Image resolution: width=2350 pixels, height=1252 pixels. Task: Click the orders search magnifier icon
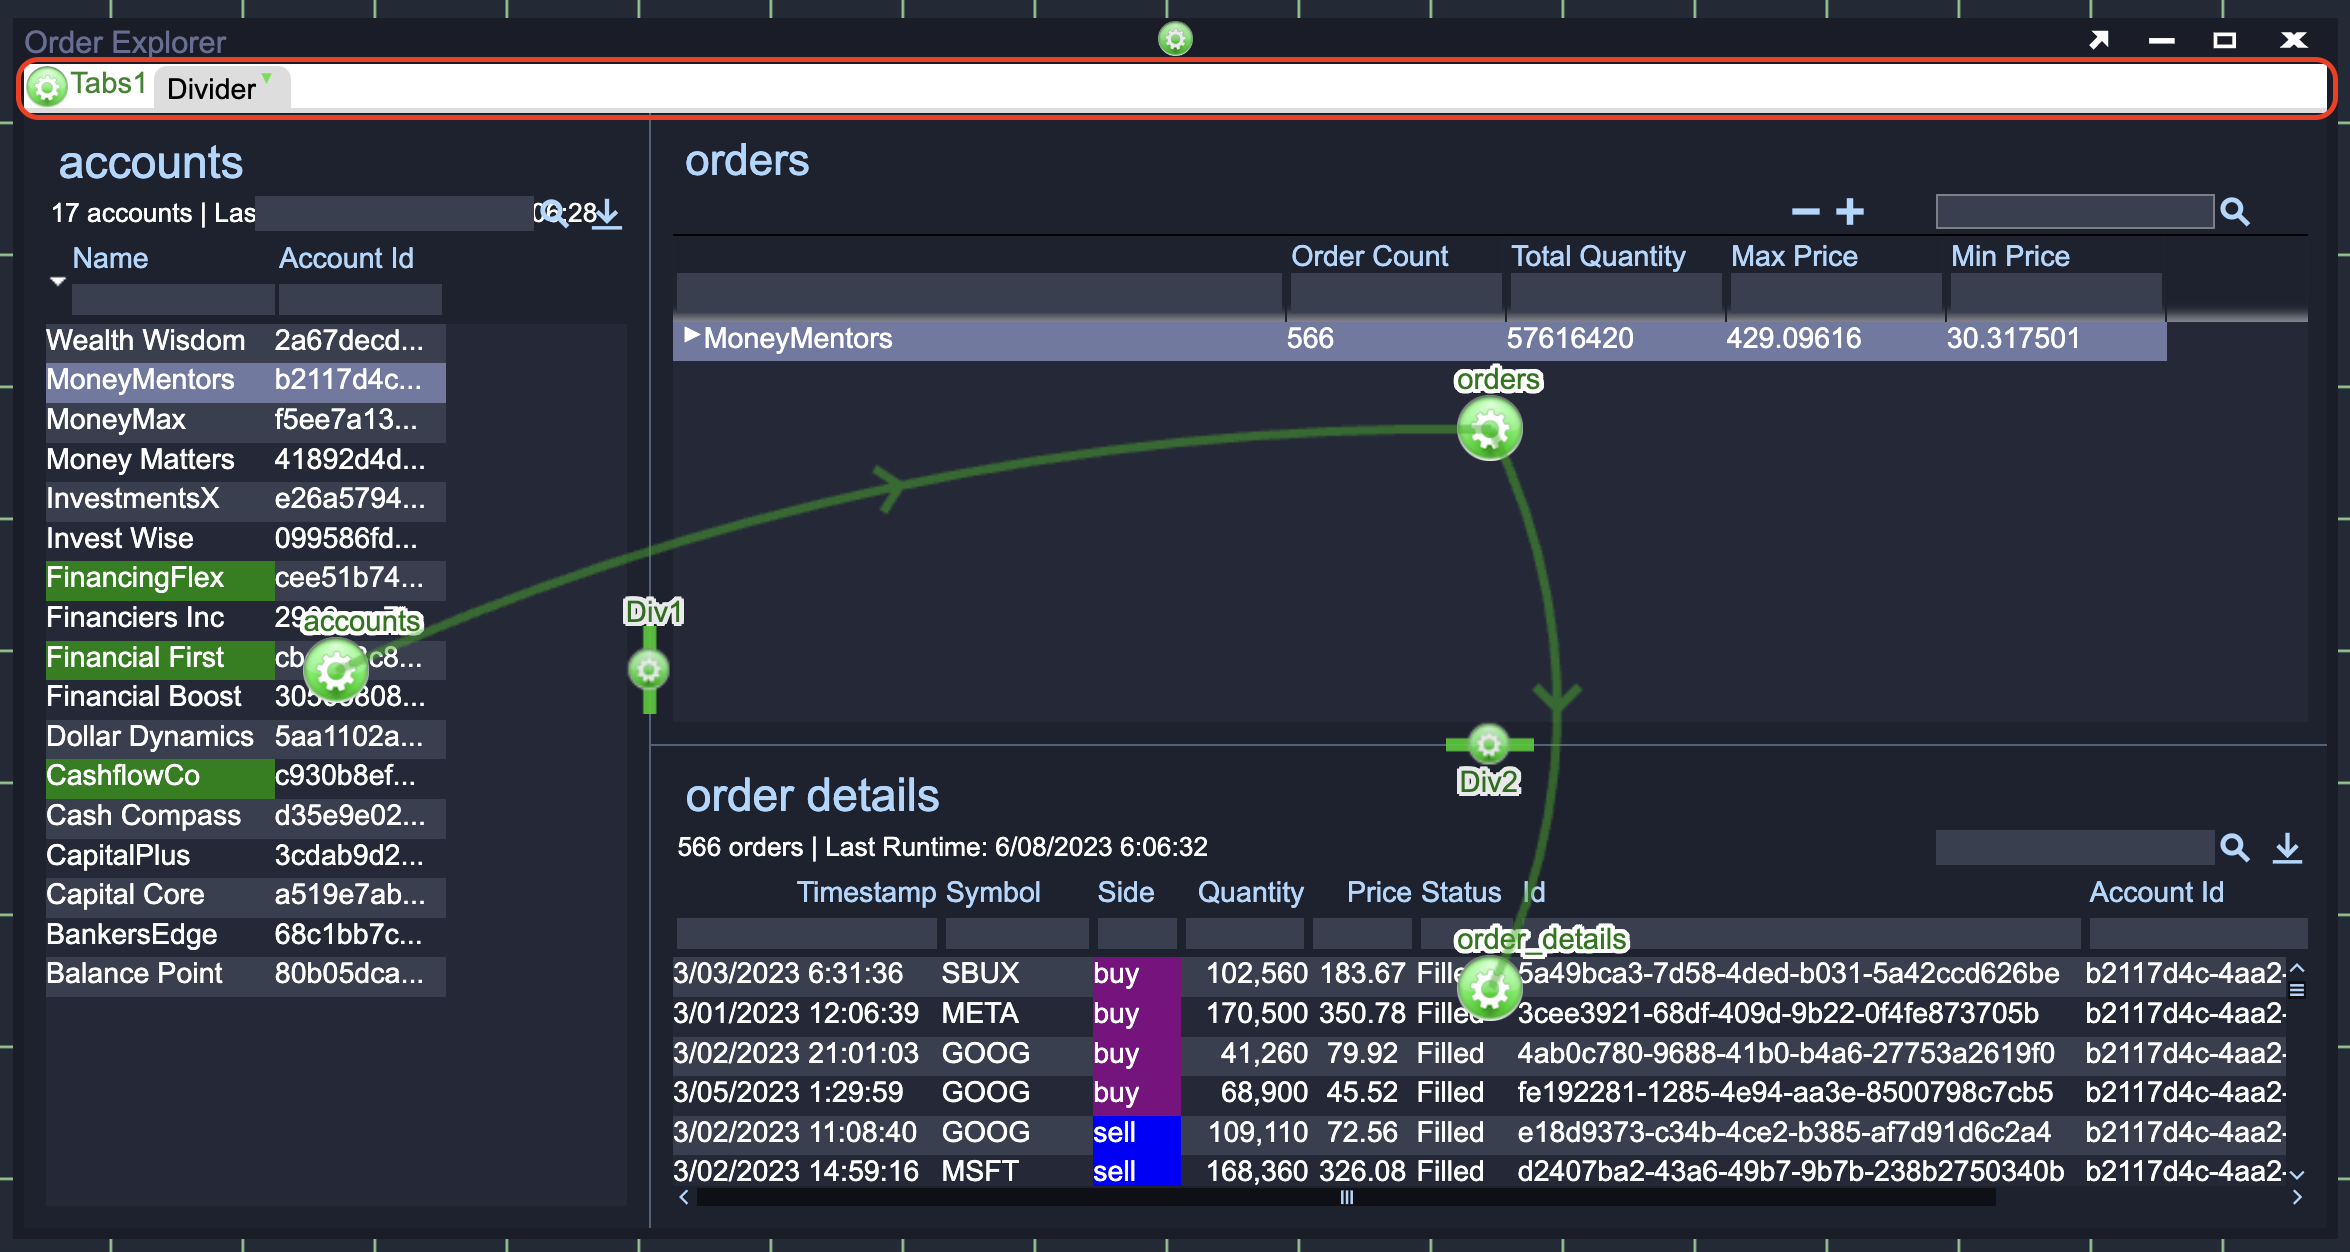click(2235, 212)
